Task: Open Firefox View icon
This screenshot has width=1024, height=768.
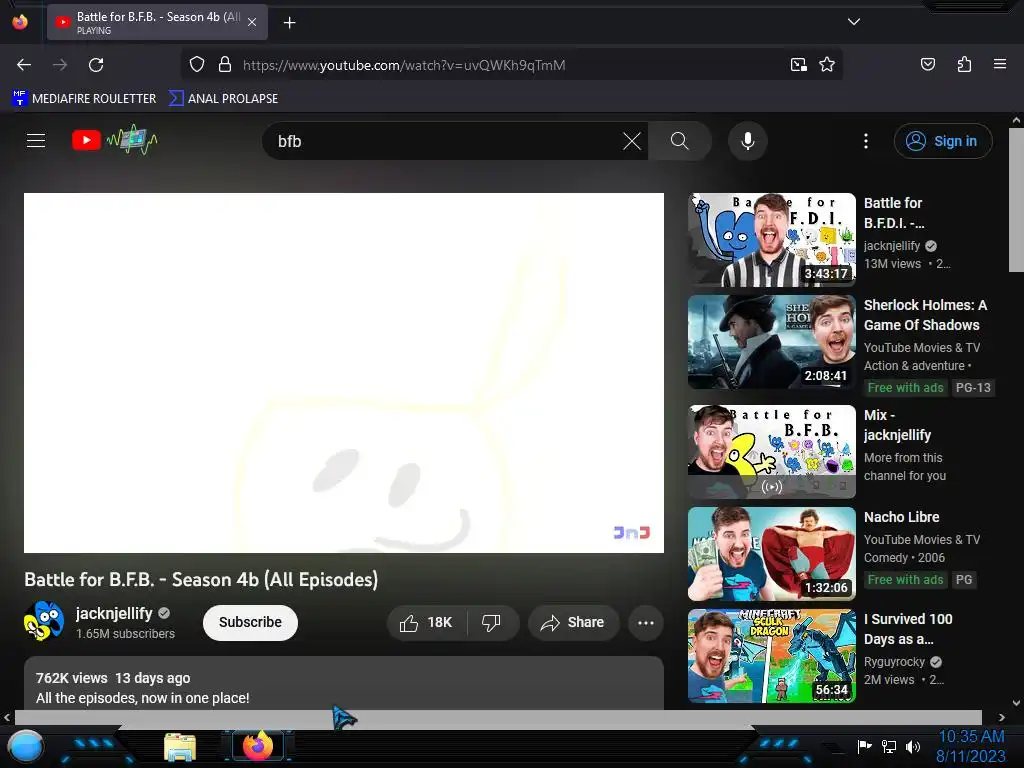Action: (20, 22)
